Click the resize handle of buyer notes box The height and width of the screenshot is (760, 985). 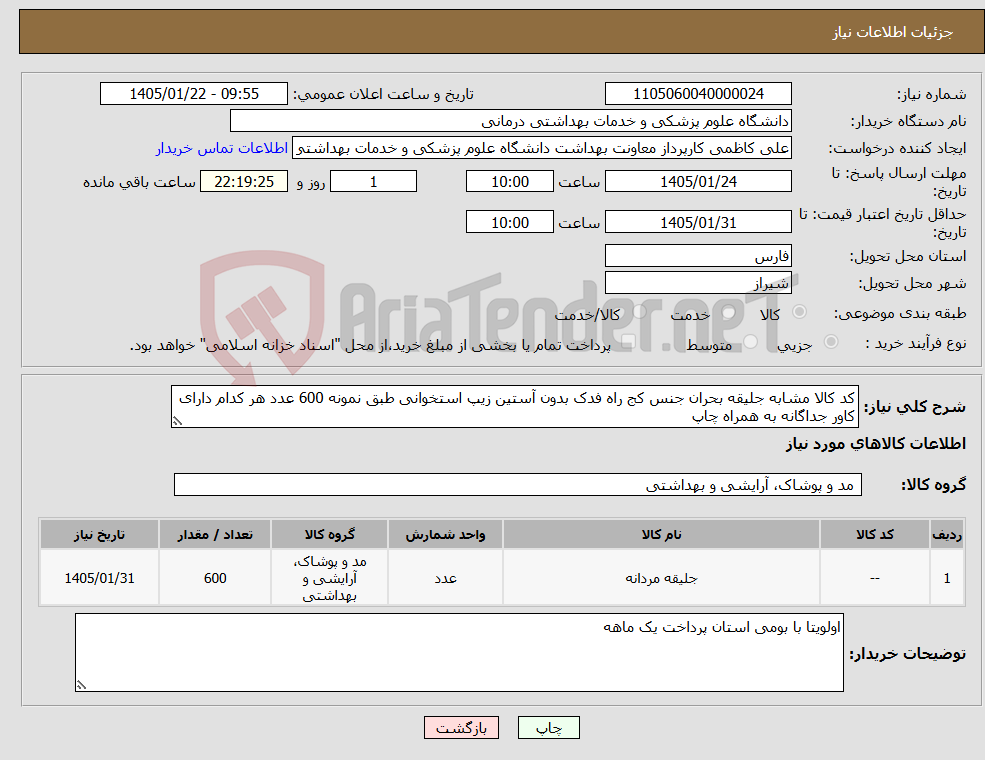81,685
